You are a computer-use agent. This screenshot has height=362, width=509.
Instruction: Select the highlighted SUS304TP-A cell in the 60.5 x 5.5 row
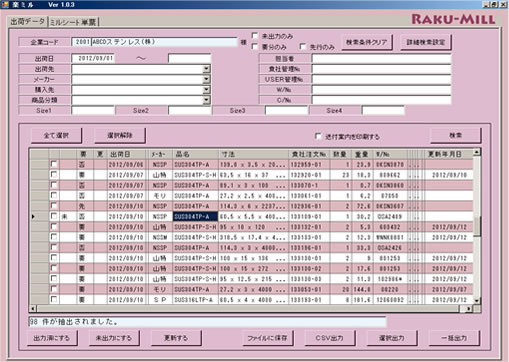(195, 216)
